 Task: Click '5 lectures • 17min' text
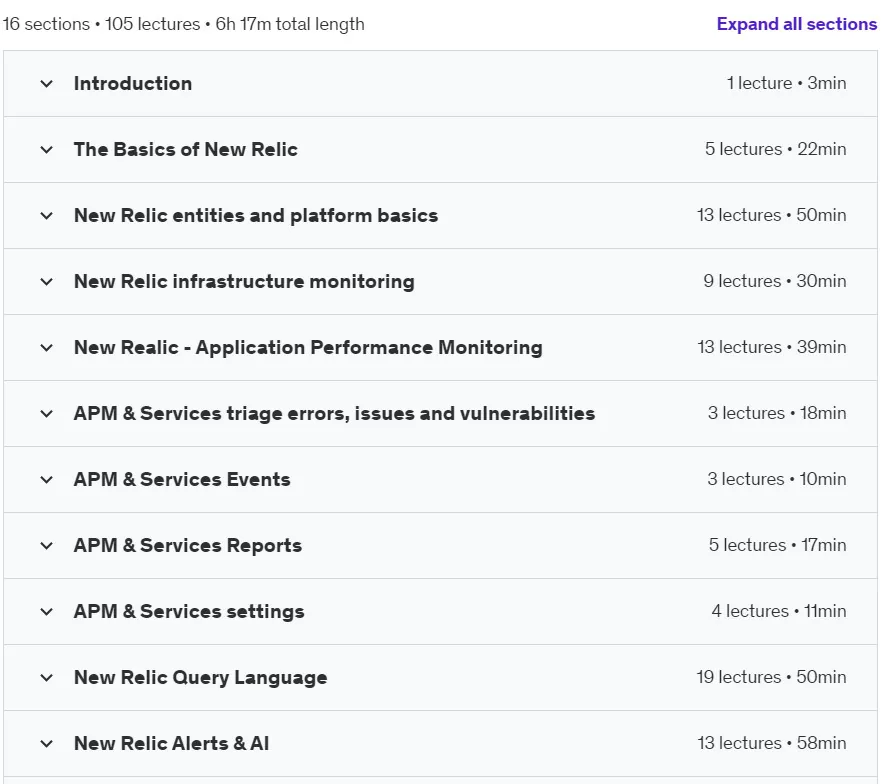(x=777, y=545)
